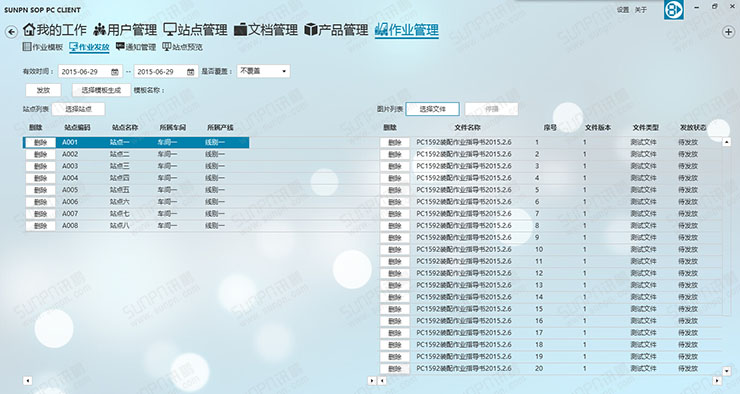Click the 选择文件 button
Screen dimensions: 740x394
click(x=432, y=109)
